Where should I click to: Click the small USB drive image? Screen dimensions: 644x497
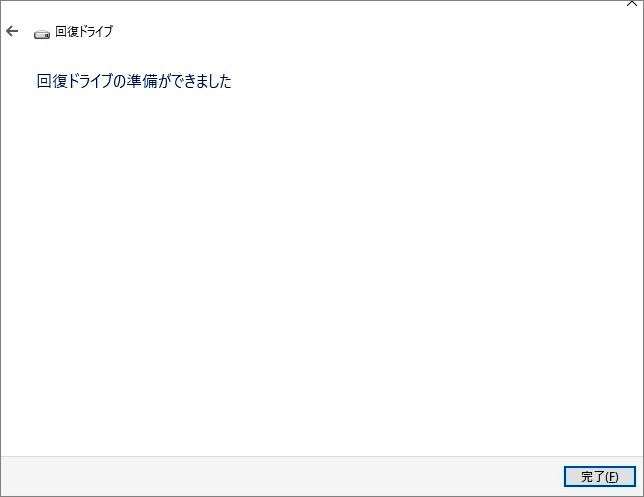[42, 35]
